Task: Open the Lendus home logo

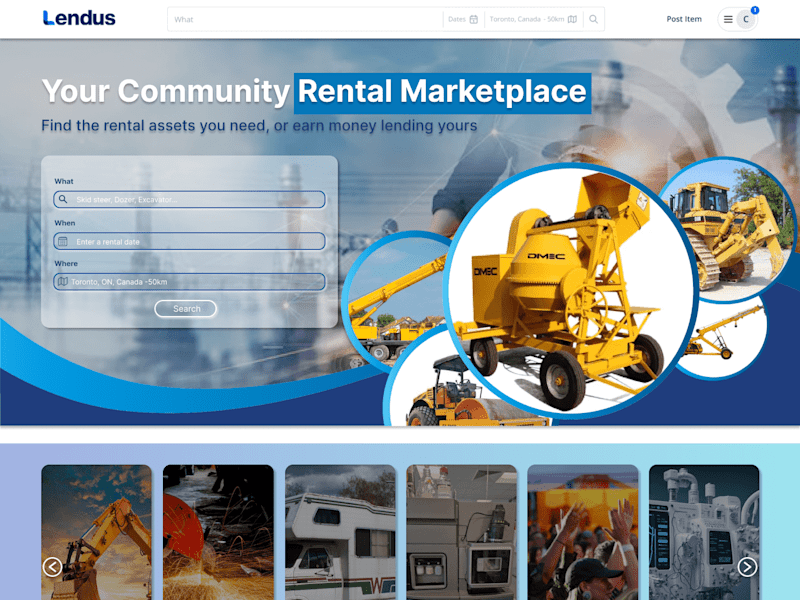Action: 79,18
